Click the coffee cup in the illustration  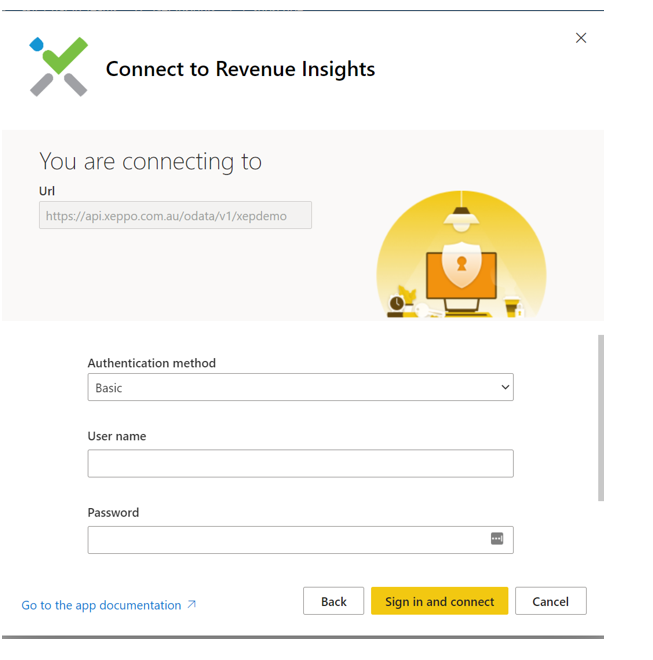coord(512,306)
